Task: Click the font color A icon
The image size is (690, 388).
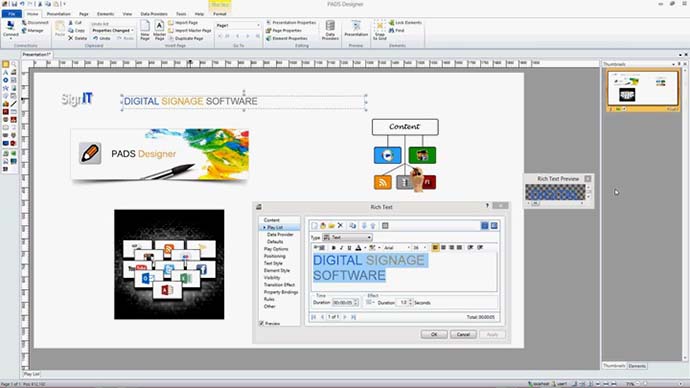Action: point(358,248)
